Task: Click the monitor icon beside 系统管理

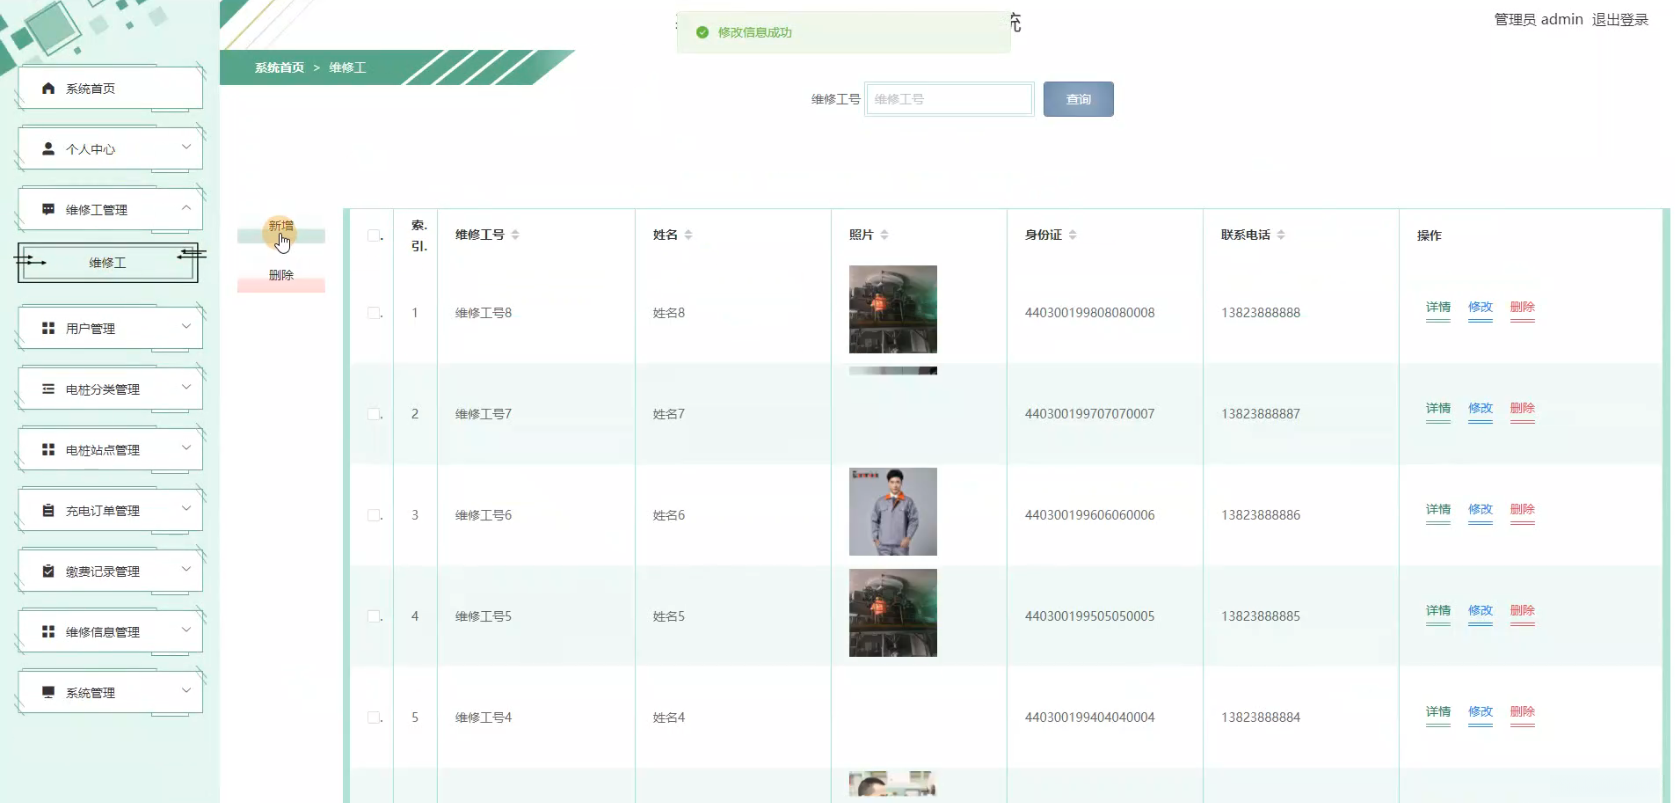Action: 48,692
